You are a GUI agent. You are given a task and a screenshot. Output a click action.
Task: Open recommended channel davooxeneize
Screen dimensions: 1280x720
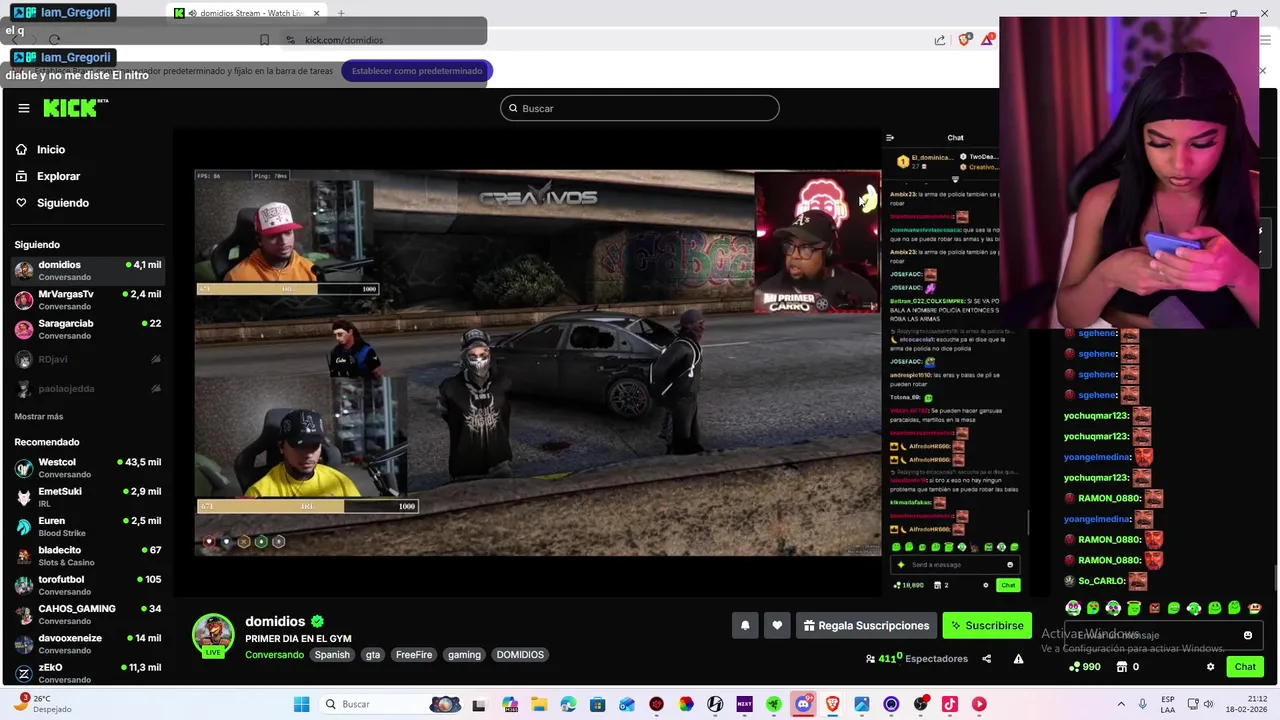pyautogui.click(x=88, y=643)
